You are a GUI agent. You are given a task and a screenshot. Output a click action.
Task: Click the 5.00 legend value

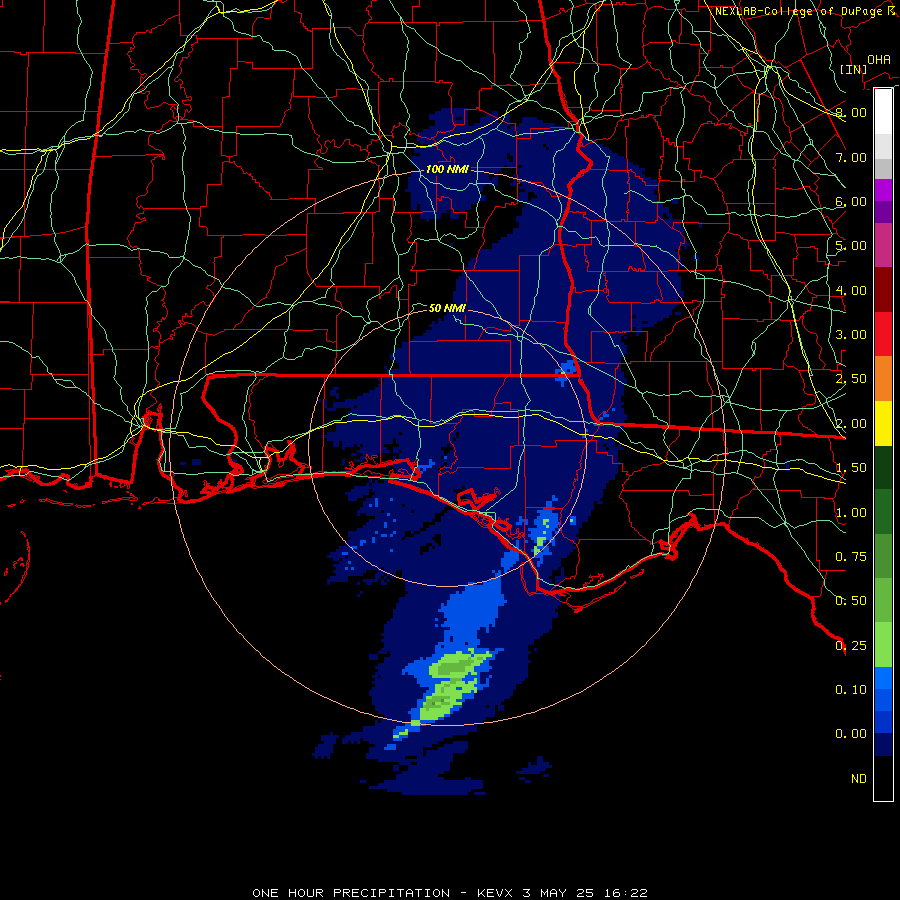(851, 246)
